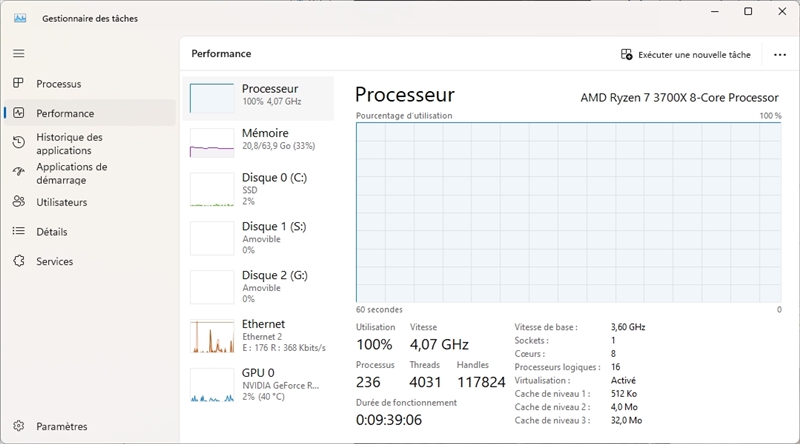The height and width of the screenshot is (444, 800).
Task: Toggle the hamburger navigation menu
Action: point(18,53)
